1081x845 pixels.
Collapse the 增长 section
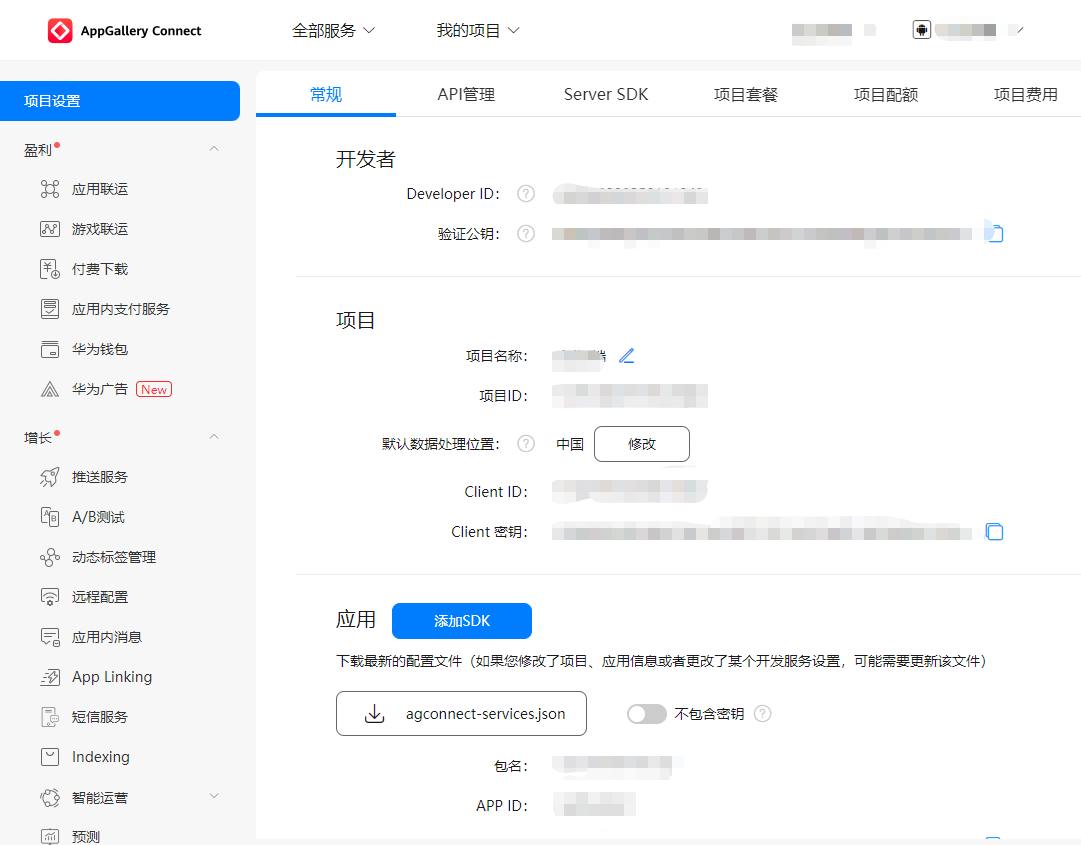click(213, 436)
